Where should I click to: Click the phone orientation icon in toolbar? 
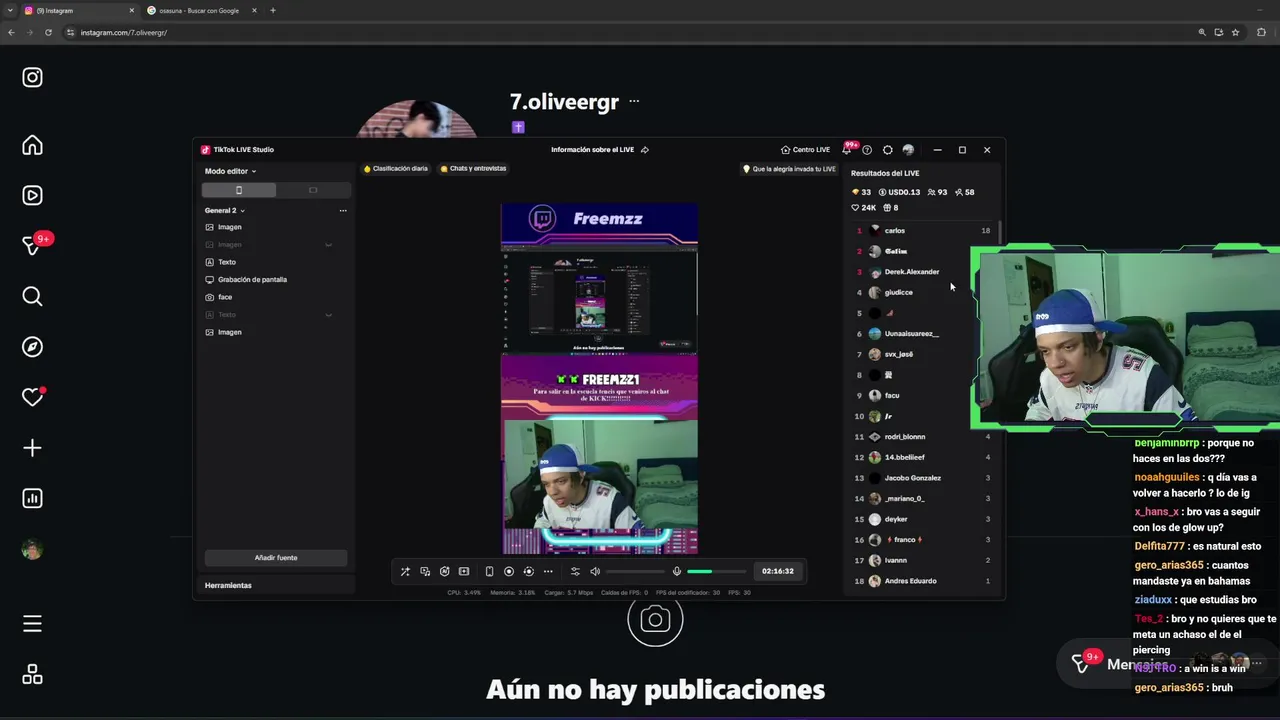(489, 571)
